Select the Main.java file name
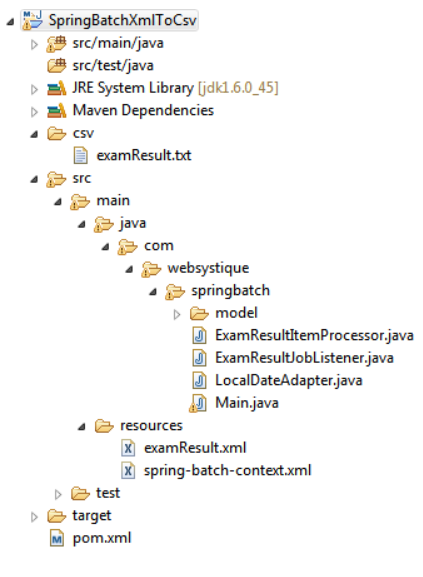 (x=247, y=403)
